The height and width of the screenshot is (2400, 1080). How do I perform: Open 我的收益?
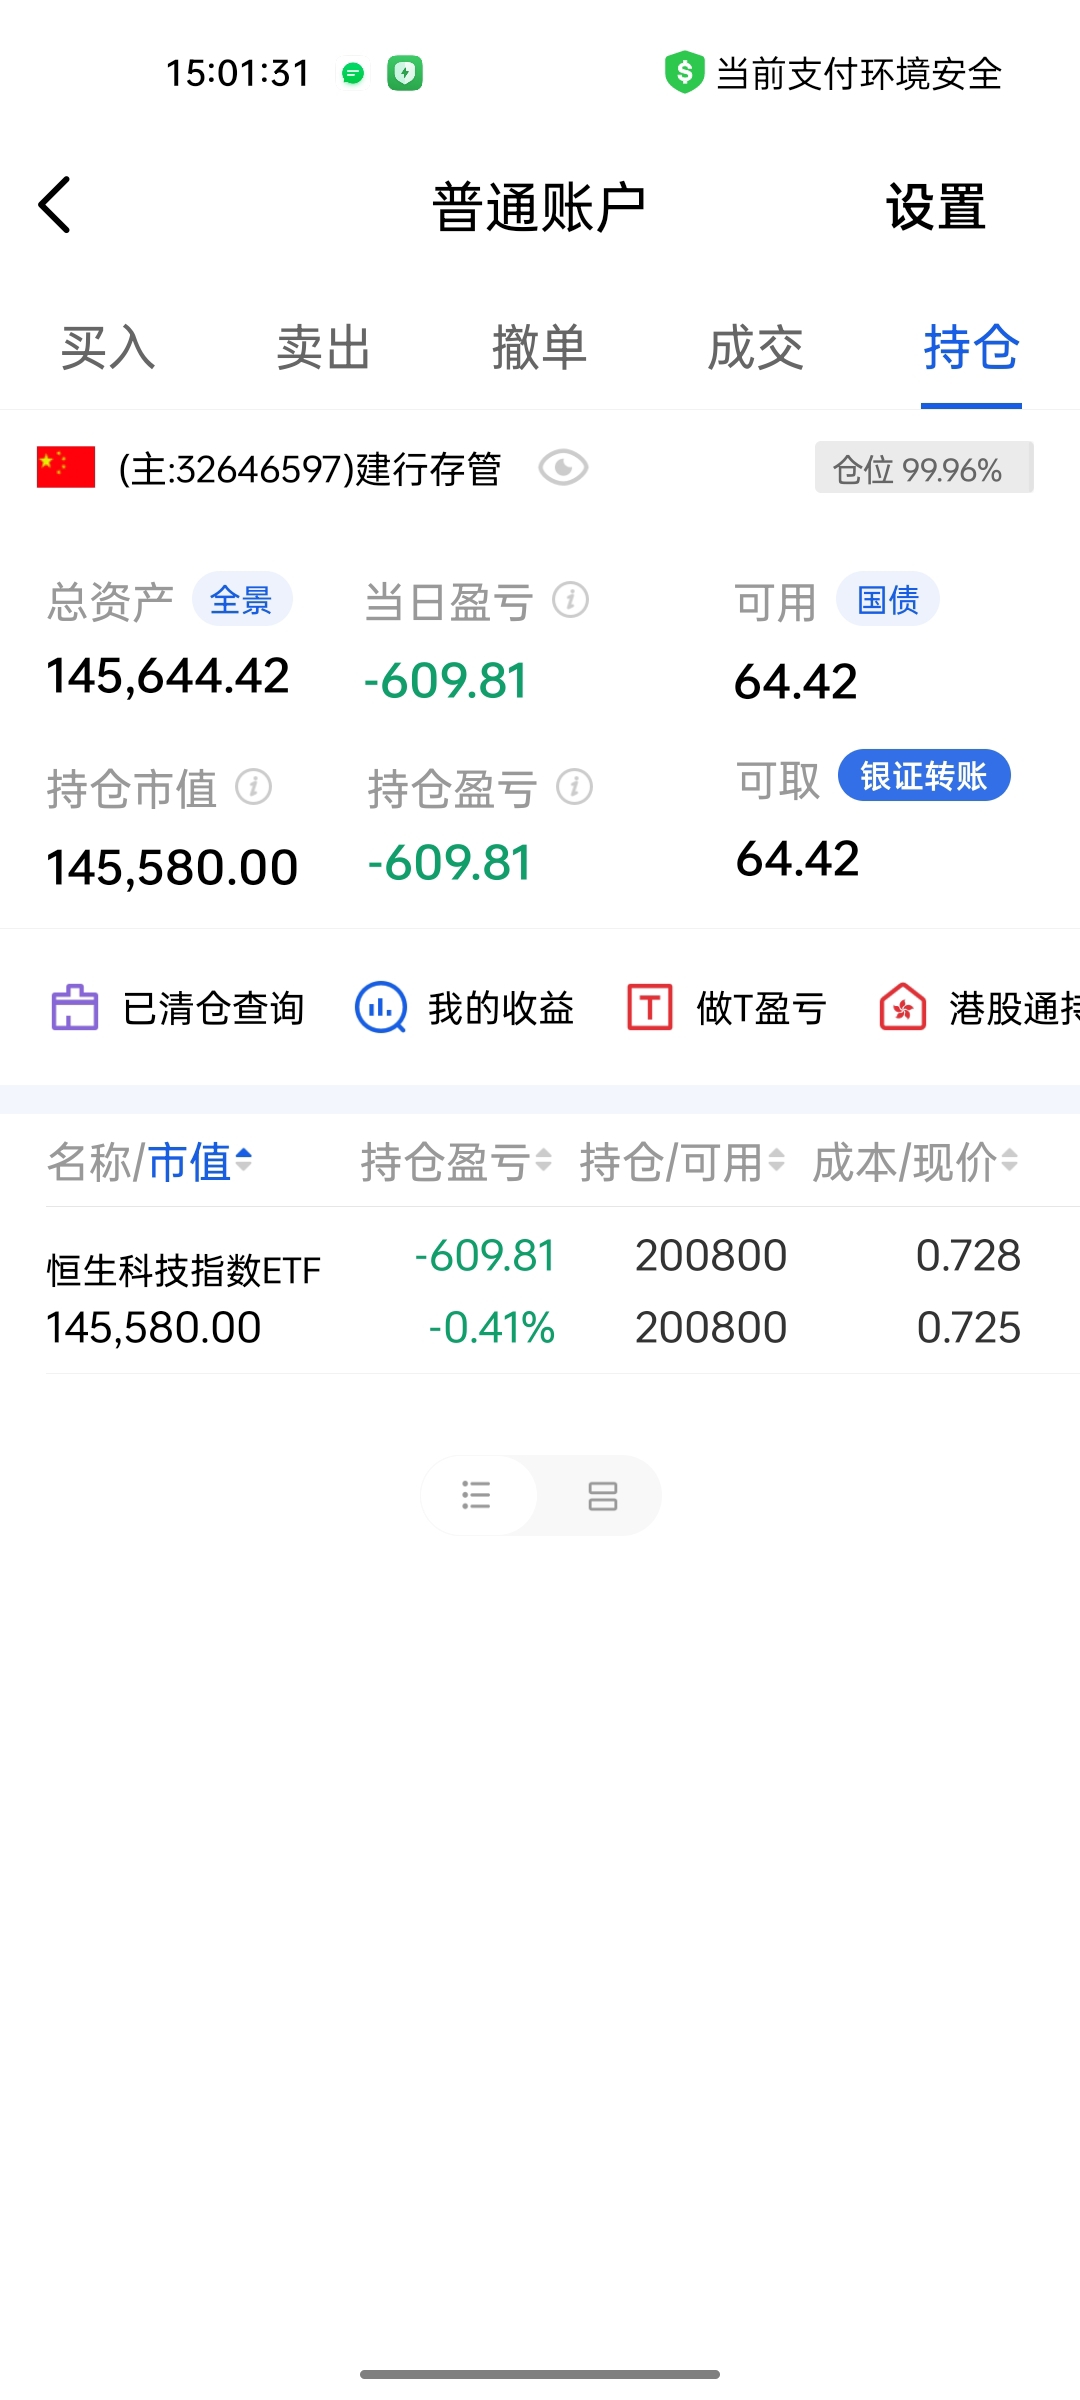(501, 1008)
